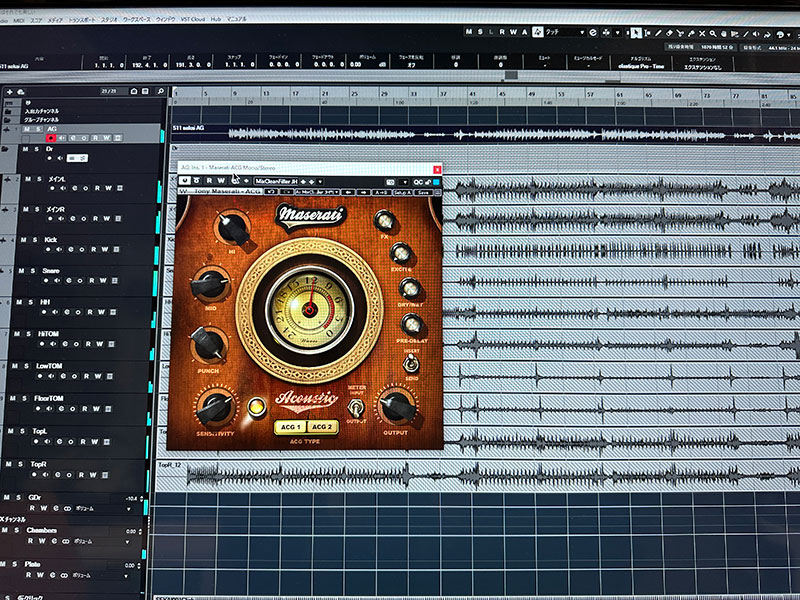Select the Comp hand tool

(723, 34)
